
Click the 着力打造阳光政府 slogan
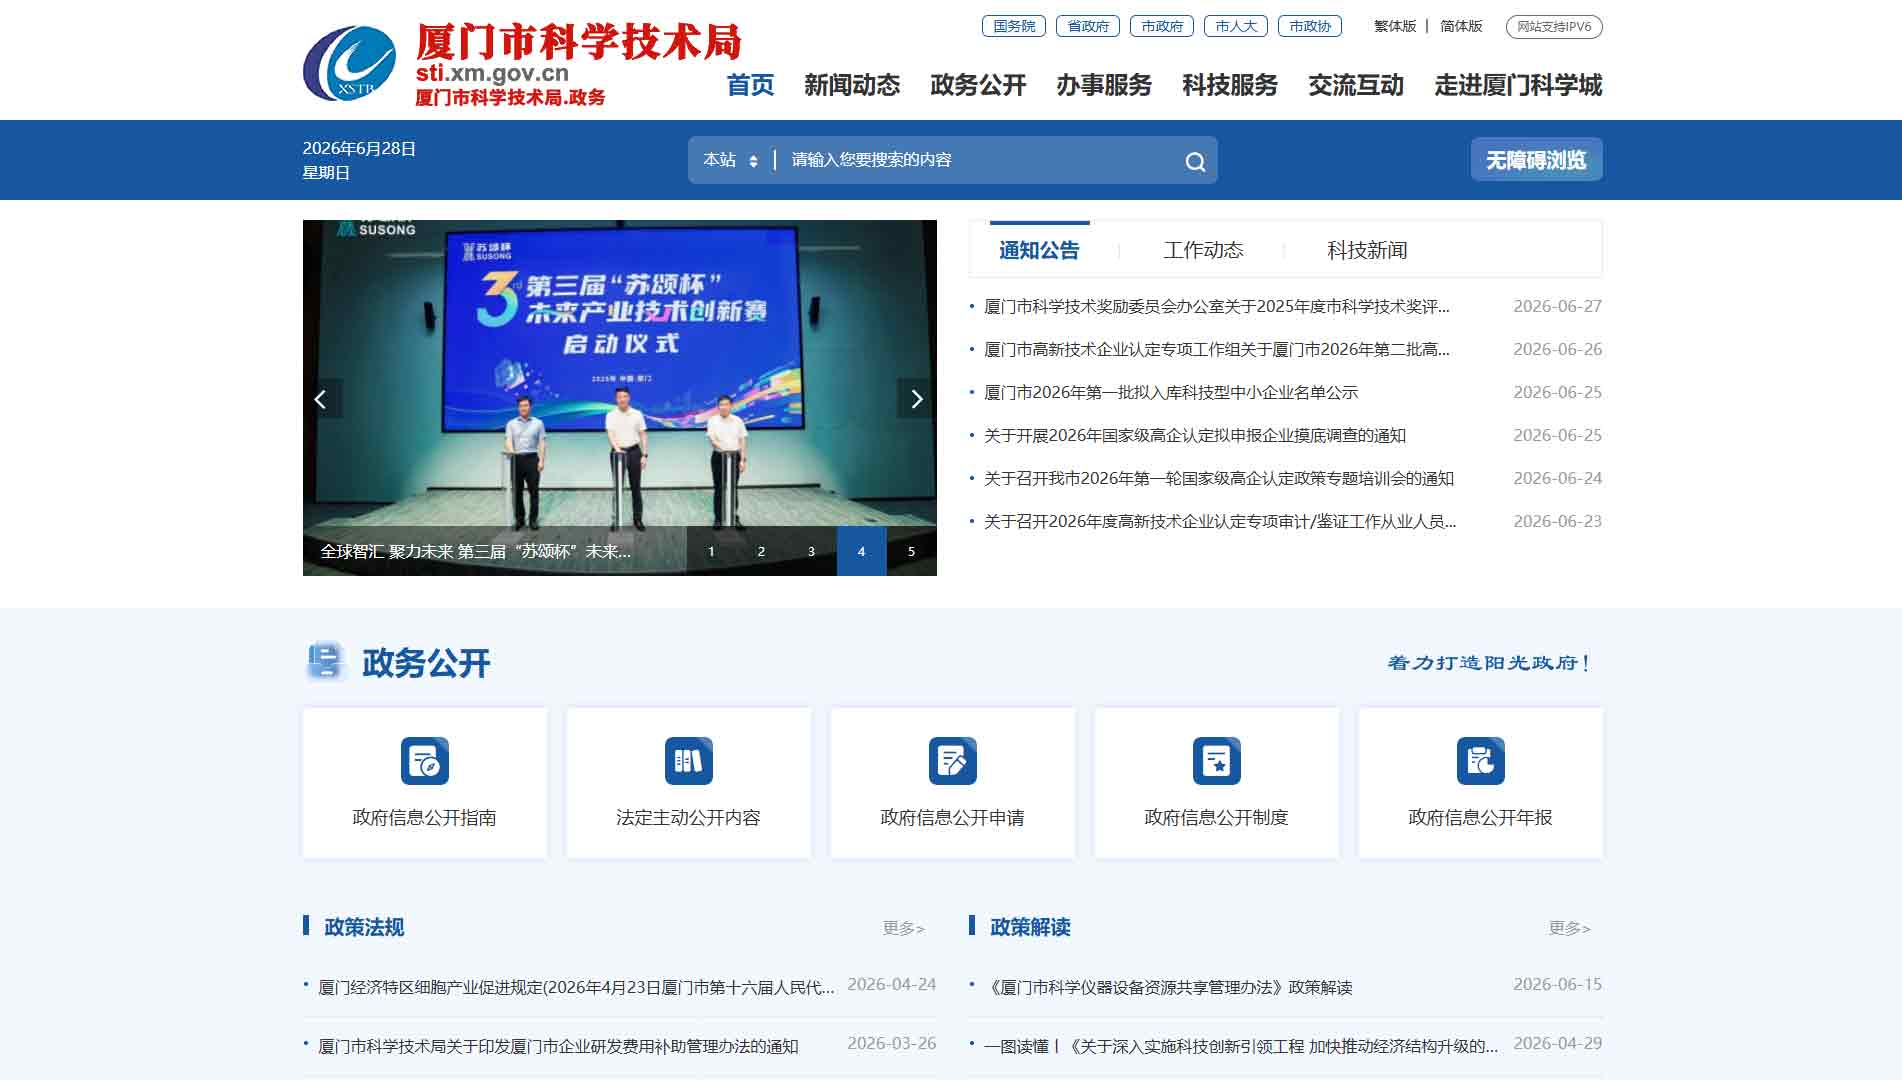[1489, 662]
